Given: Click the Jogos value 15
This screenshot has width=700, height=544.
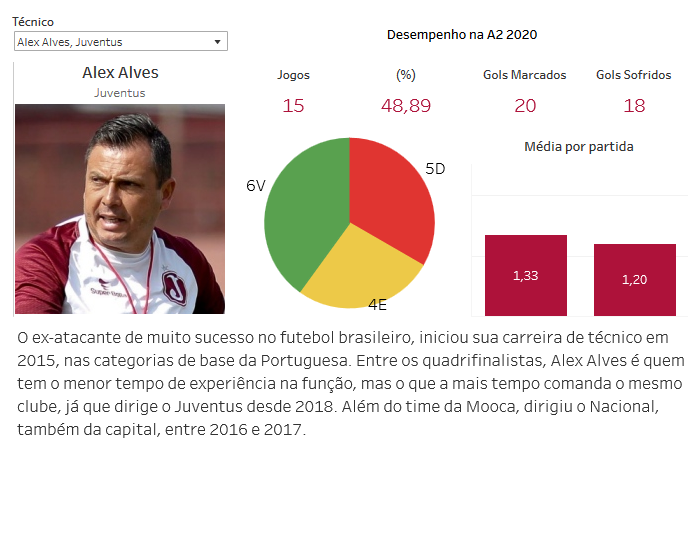Looking at the screenshot, I should point(293,106).
